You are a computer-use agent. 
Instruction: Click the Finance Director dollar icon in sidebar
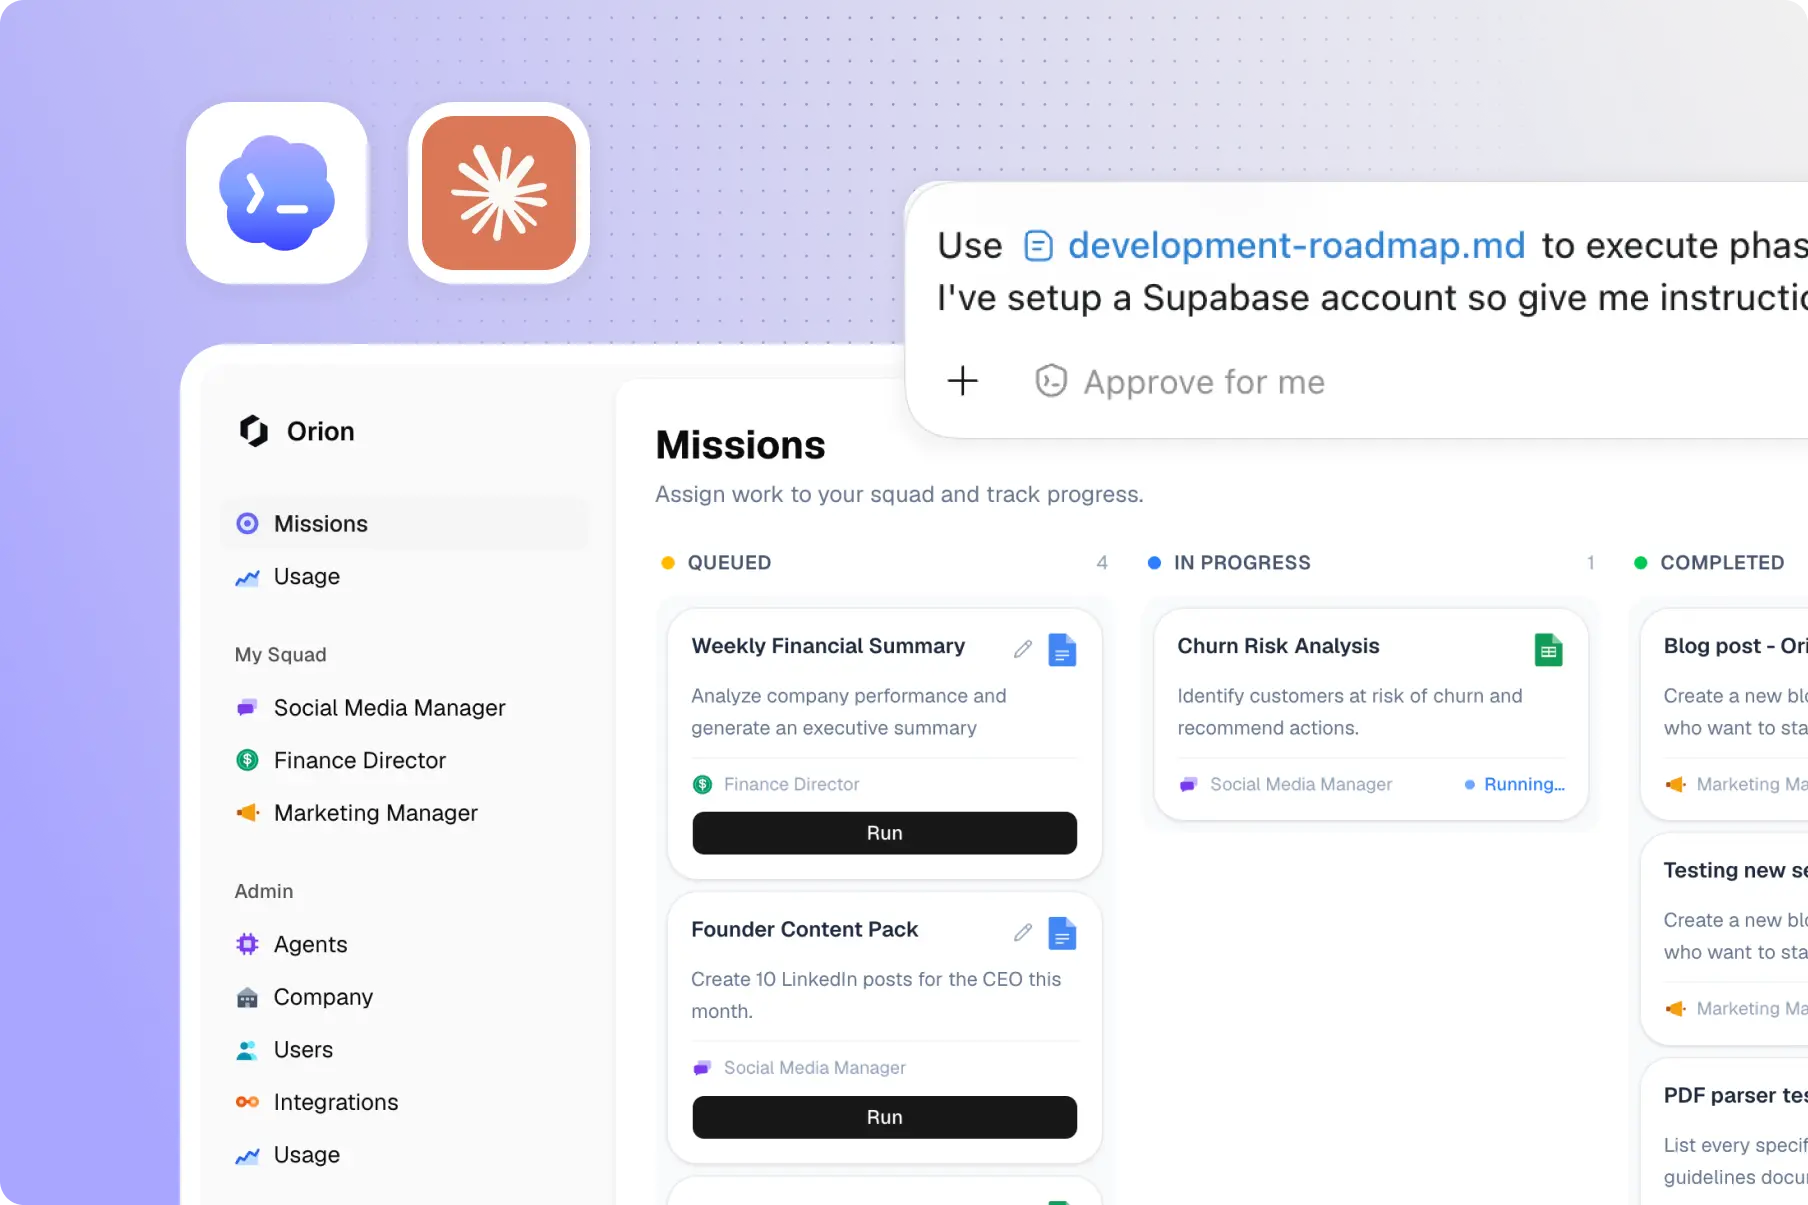click(247, 760)
